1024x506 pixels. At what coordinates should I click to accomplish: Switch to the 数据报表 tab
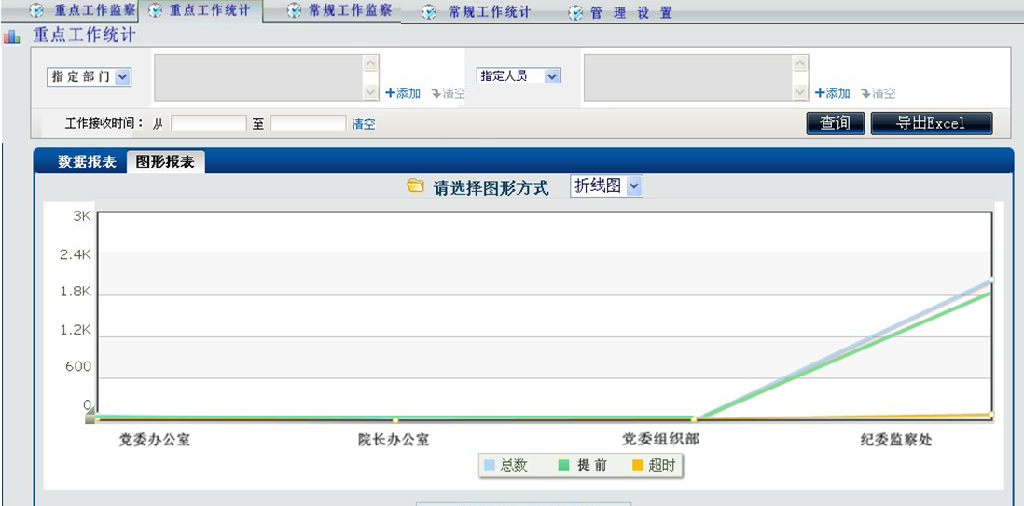pos(86,162)
